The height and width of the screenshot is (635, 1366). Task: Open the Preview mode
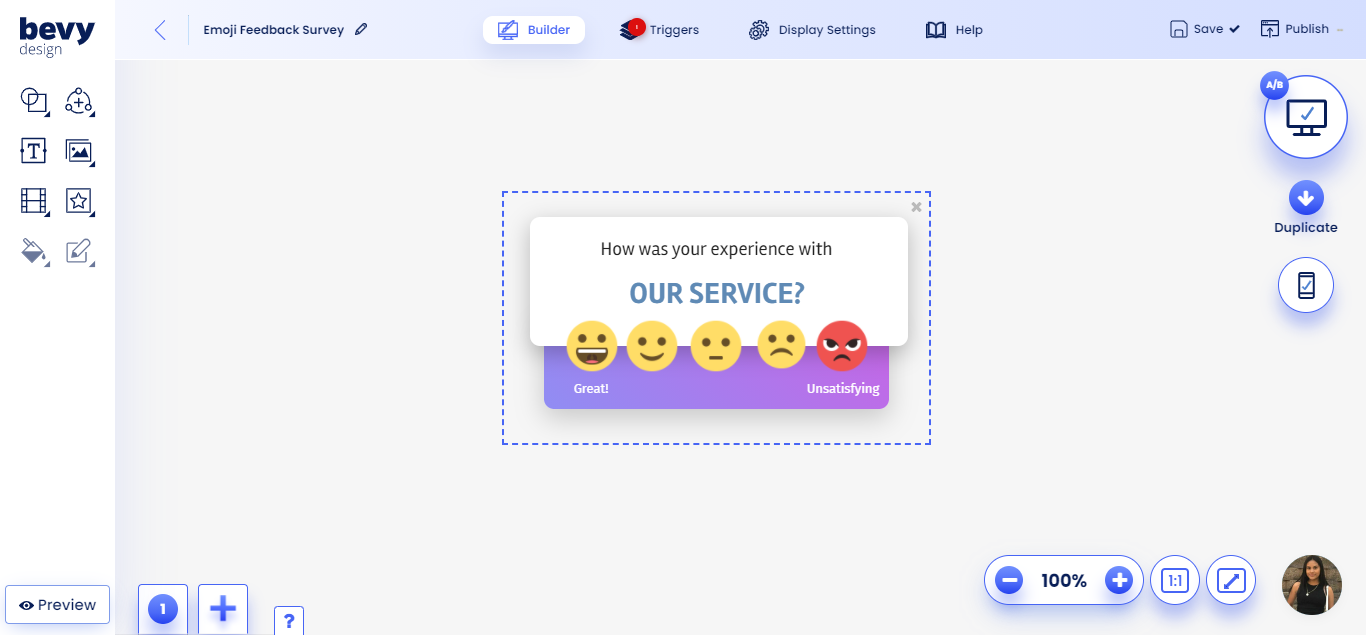57,604
